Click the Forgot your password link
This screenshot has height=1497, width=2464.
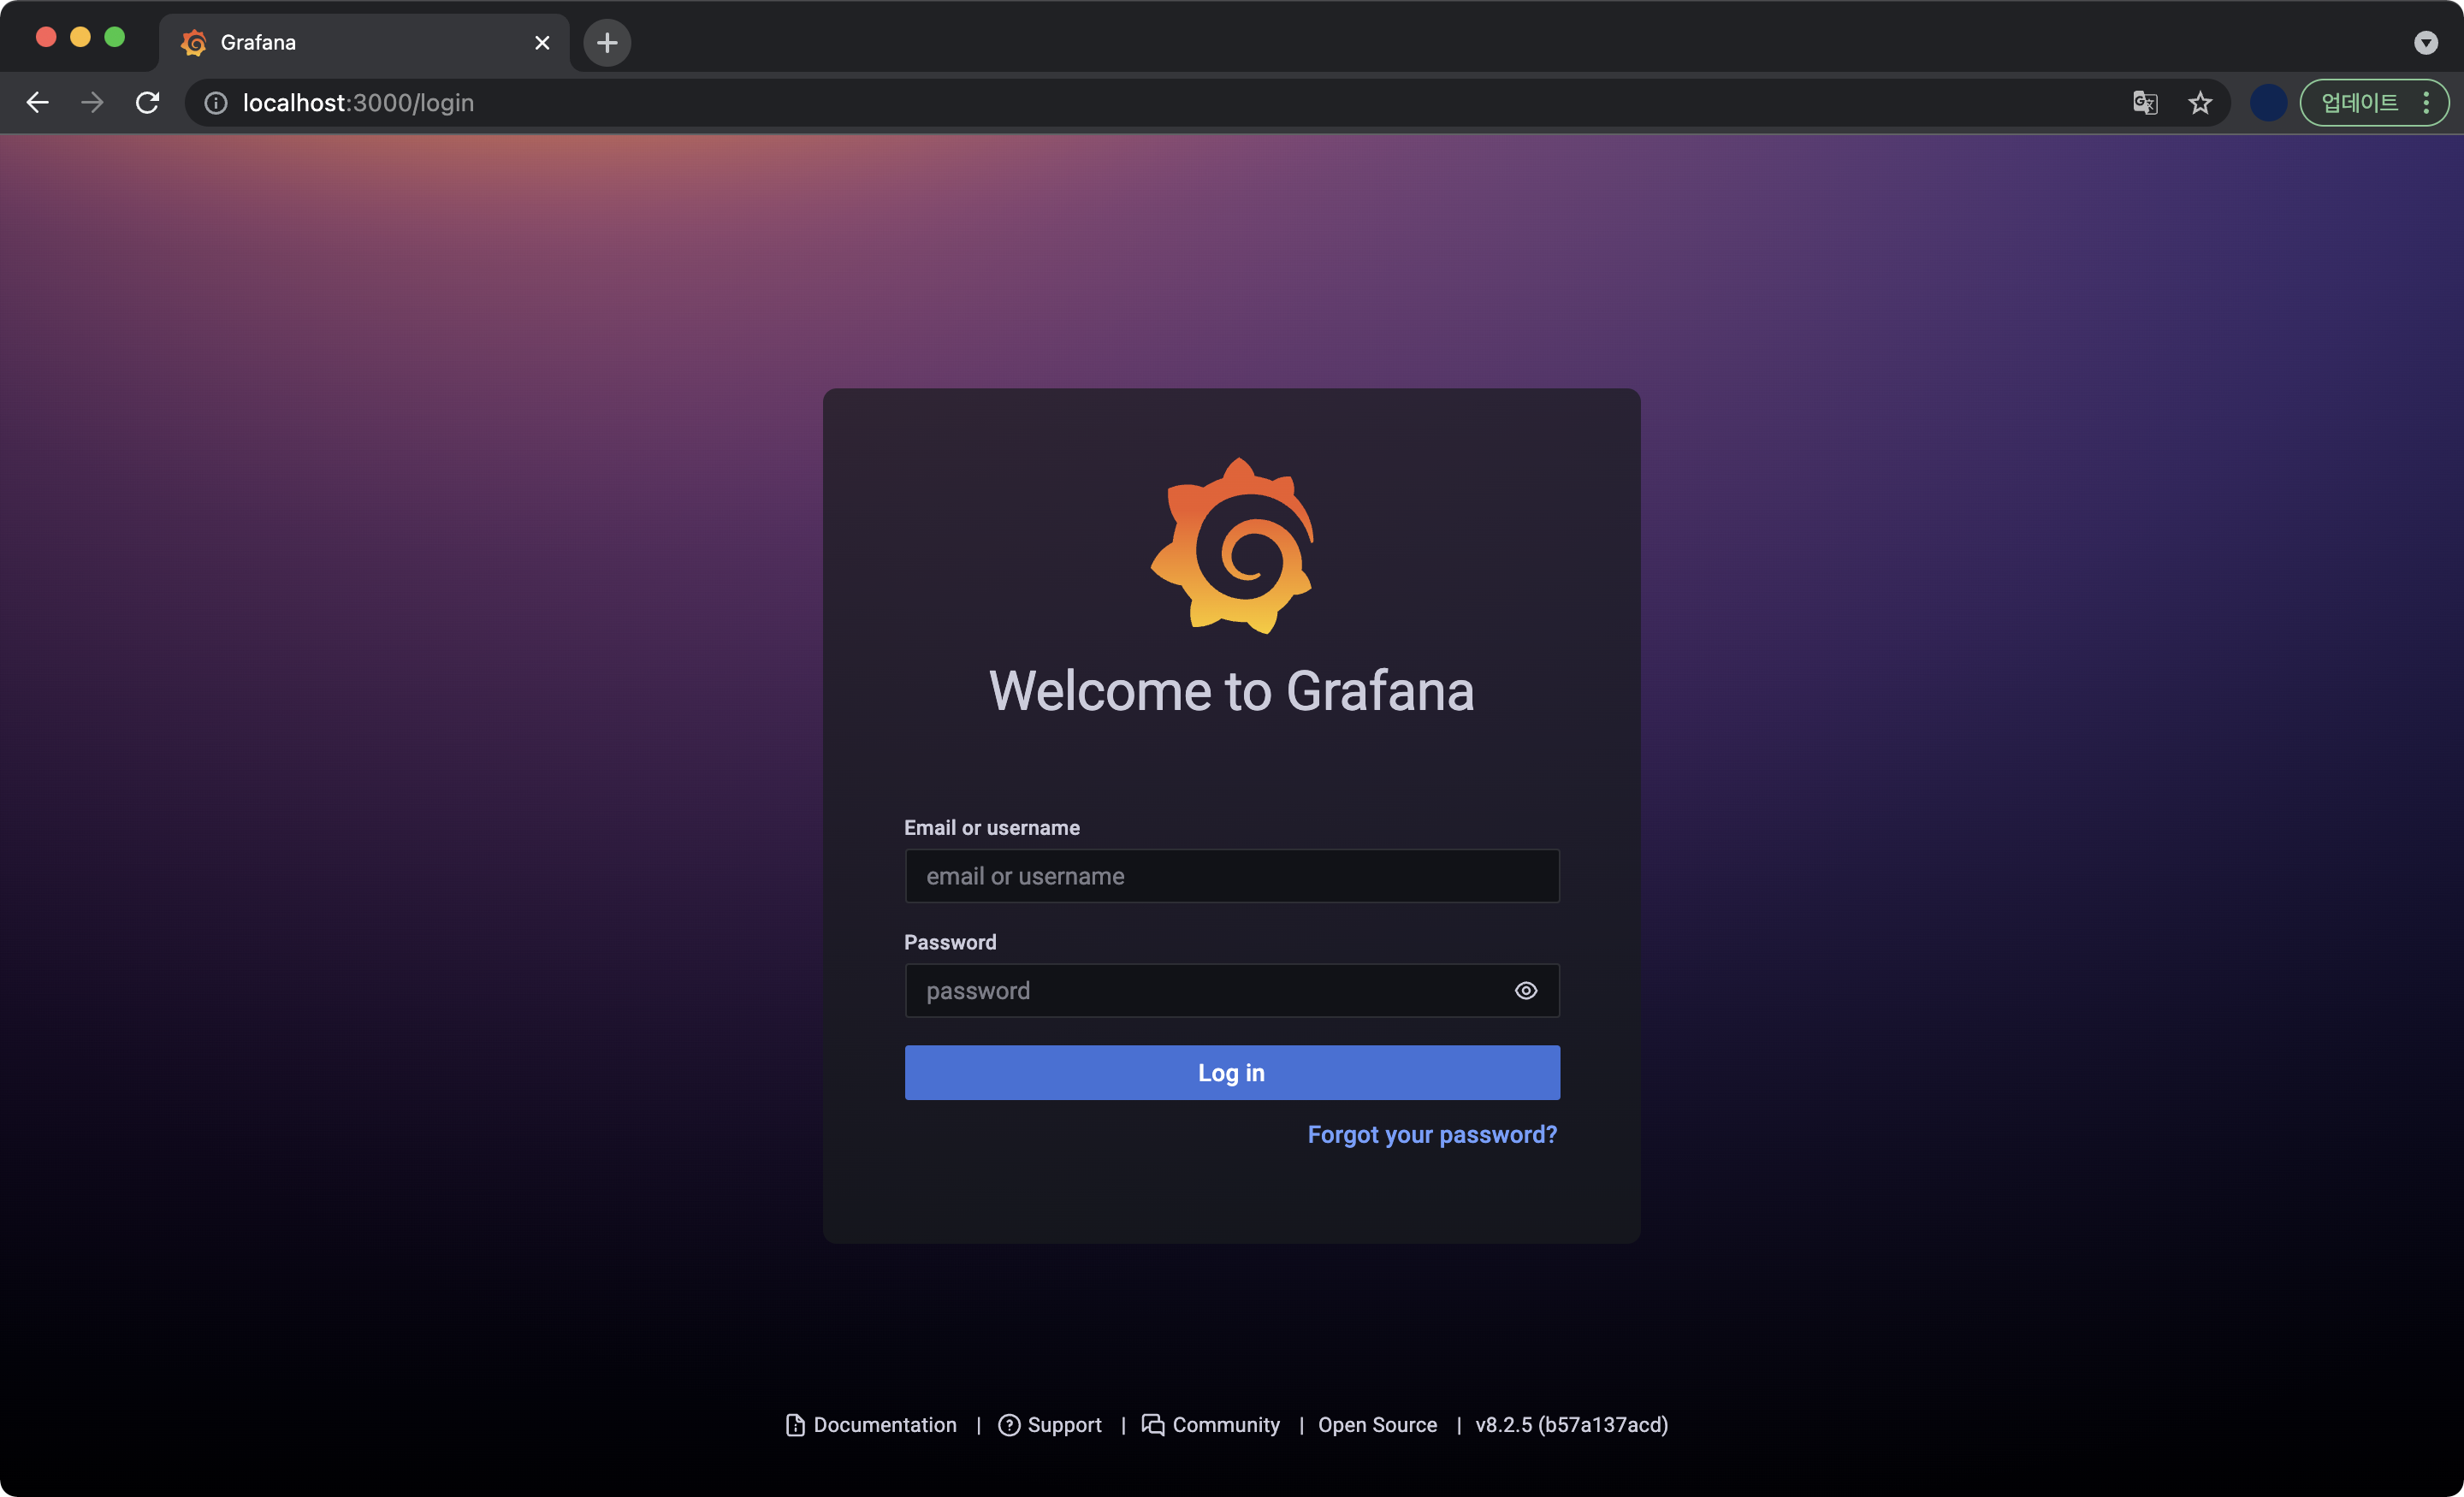point(1432,1134)
